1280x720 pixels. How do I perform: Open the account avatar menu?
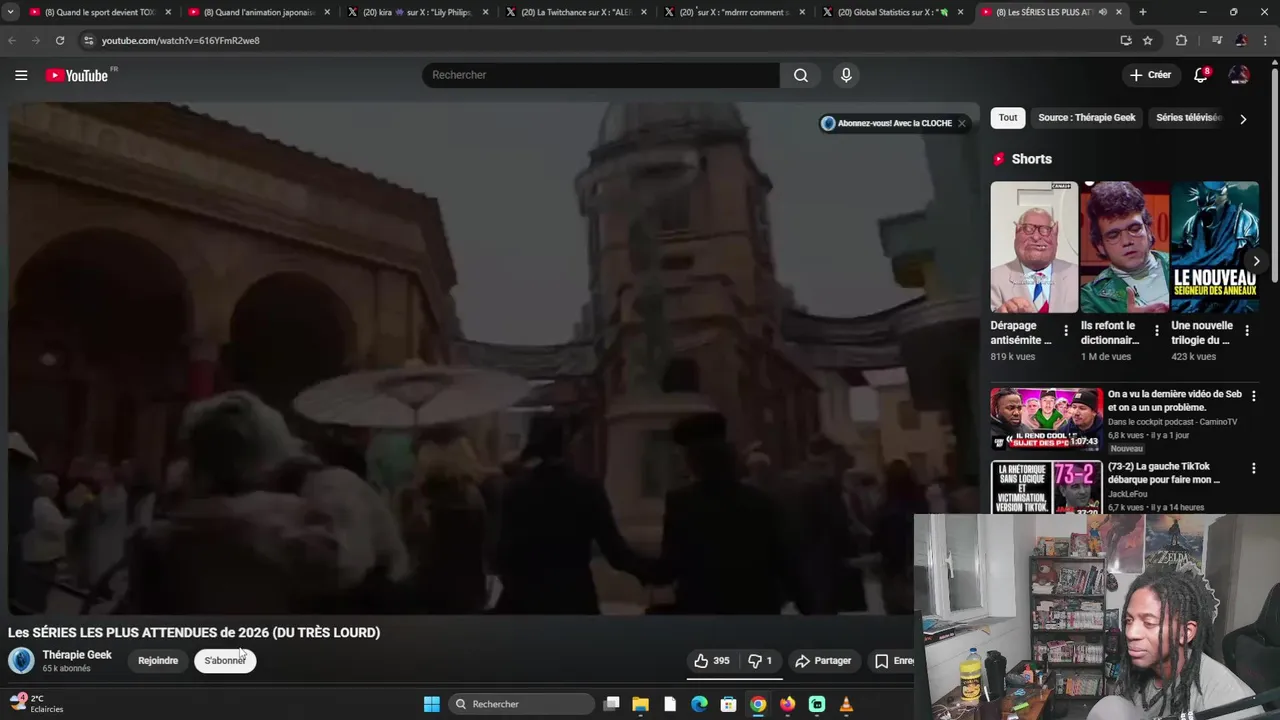pos(1239,75)
